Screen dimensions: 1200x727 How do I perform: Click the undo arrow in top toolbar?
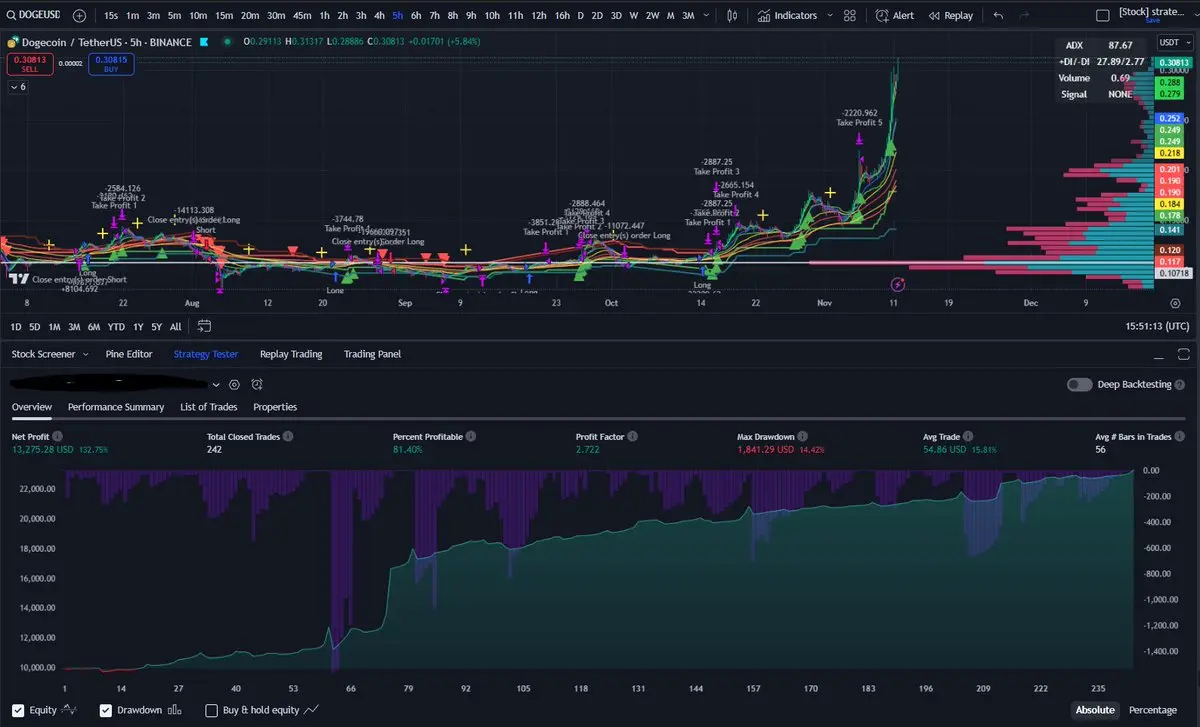[999, 16]
